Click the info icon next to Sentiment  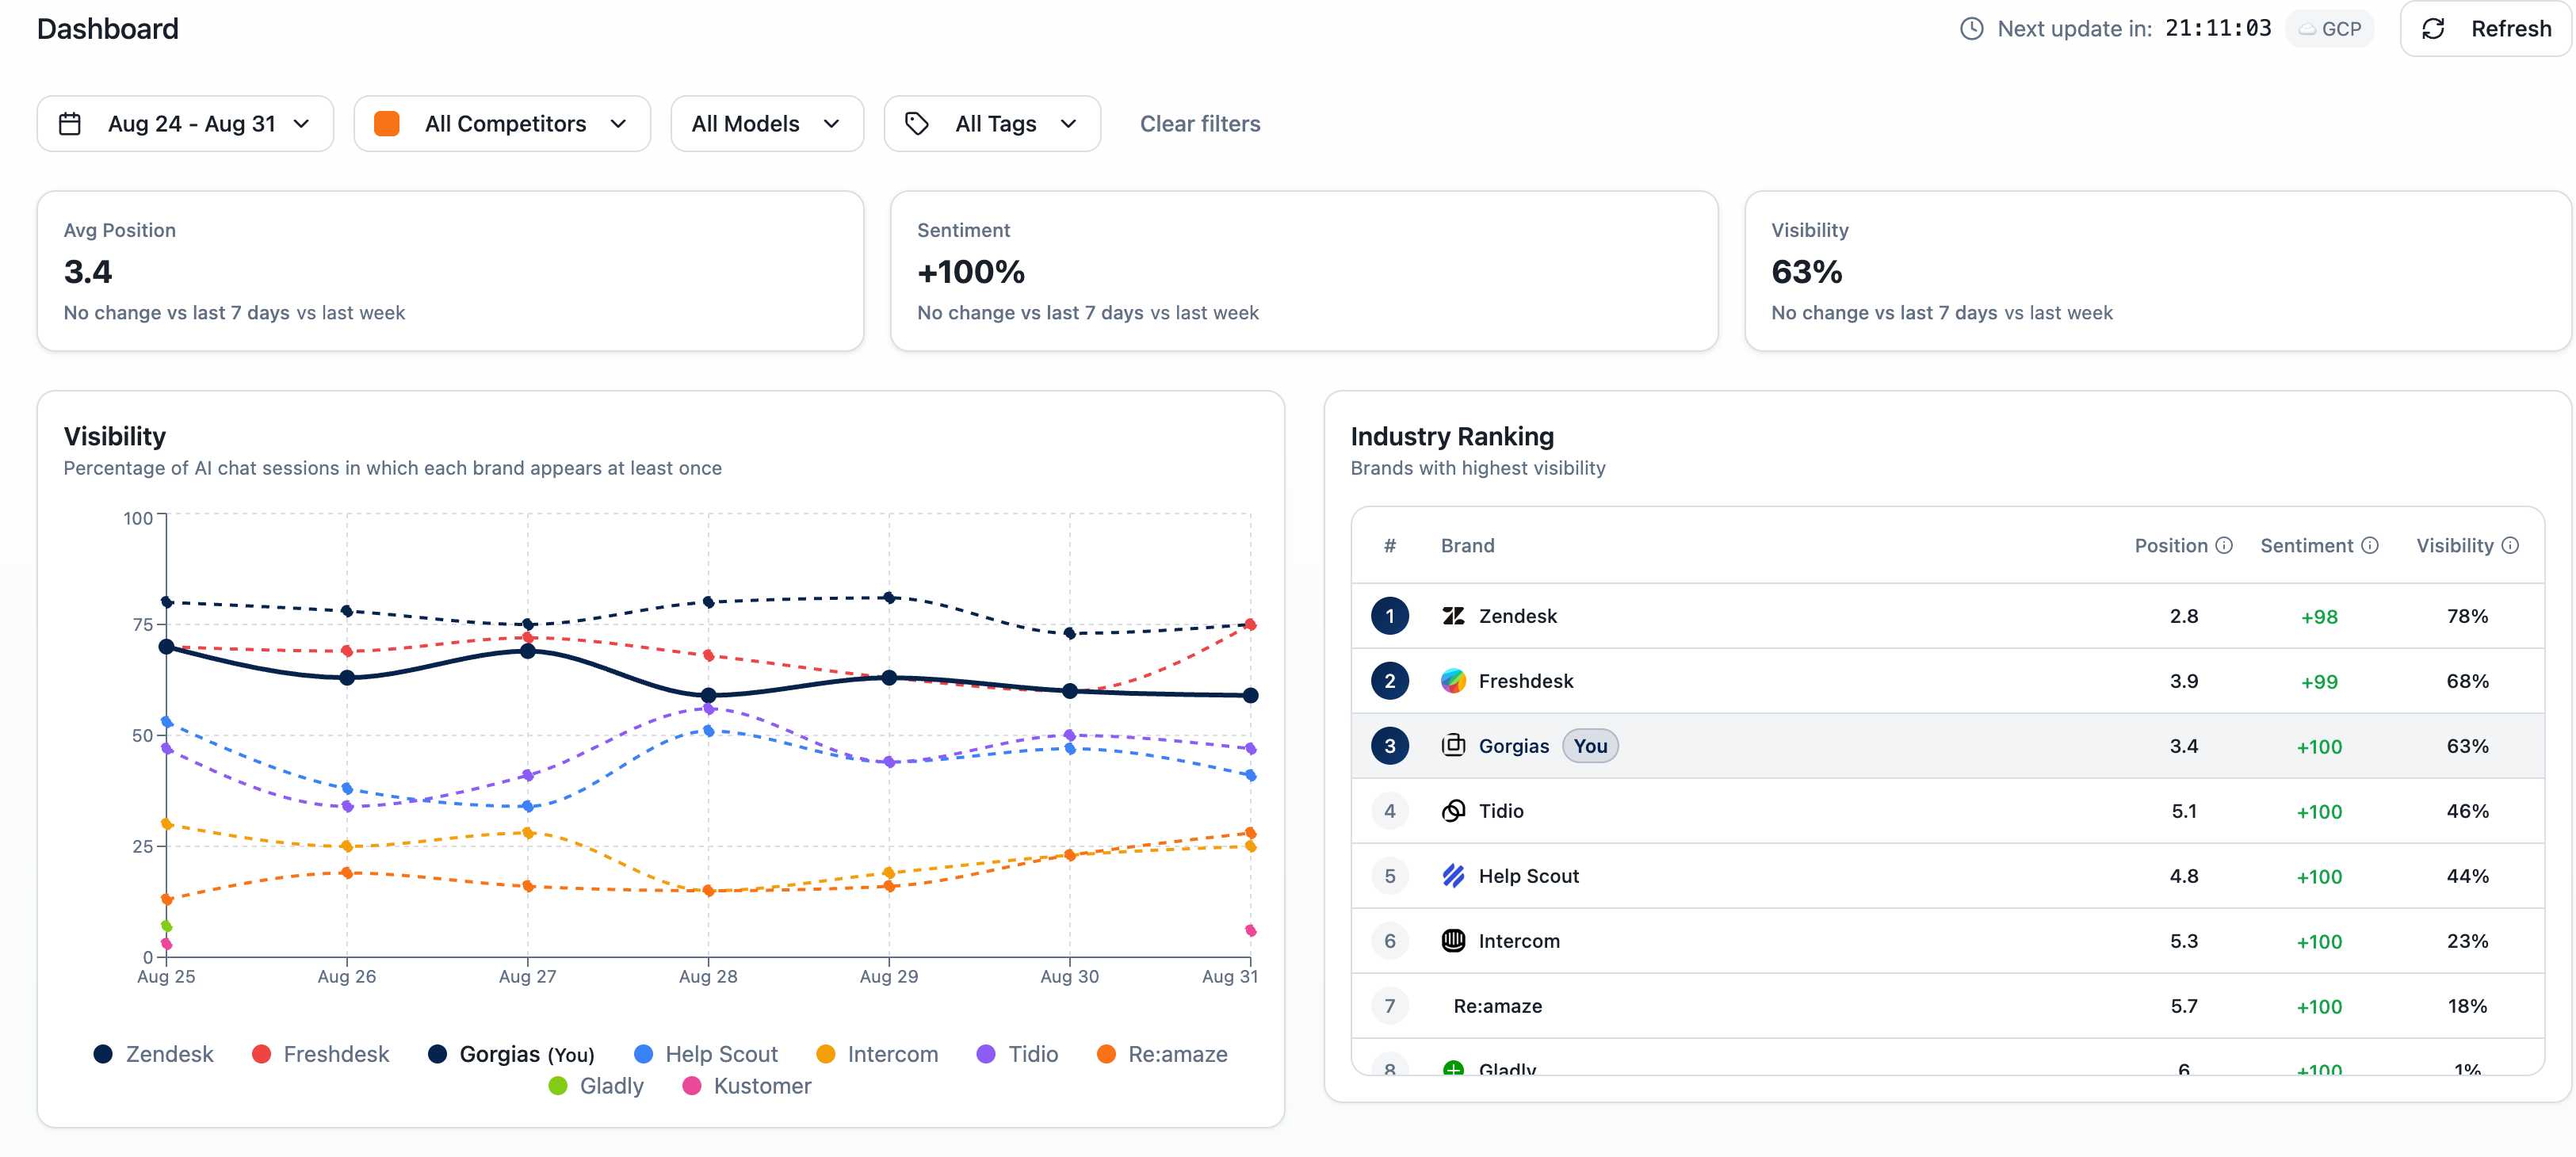coord(2370,546)
